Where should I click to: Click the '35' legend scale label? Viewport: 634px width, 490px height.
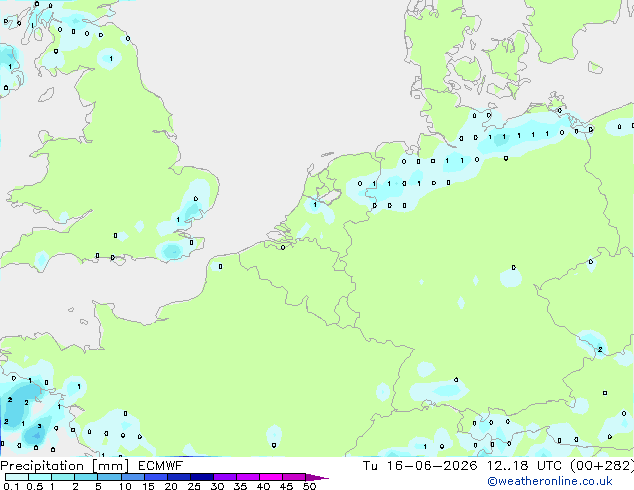(x=240, y=486)
